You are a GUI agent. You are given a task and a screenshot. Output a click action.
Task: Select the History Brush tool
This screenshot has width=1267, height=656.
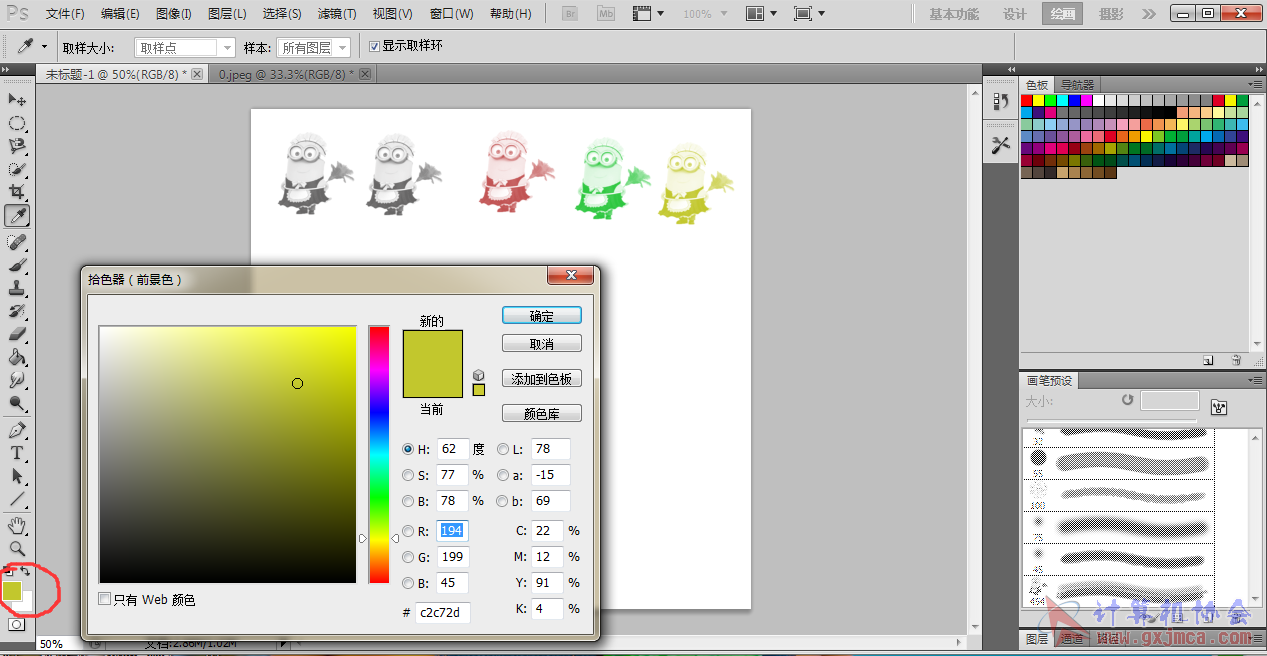pos(17,311)
